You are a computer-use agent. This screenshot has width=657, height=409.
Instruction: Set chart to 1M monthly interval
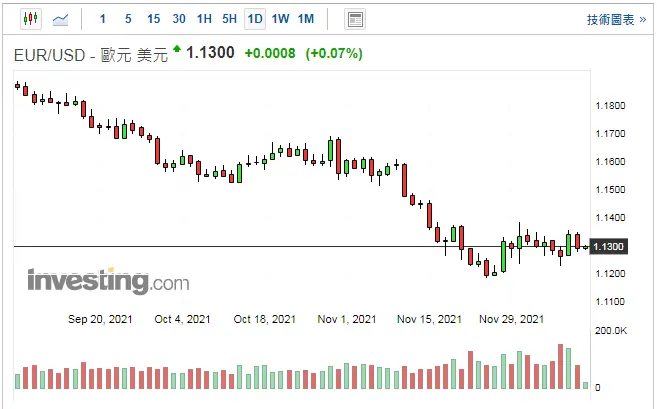(x=306, y=19)
